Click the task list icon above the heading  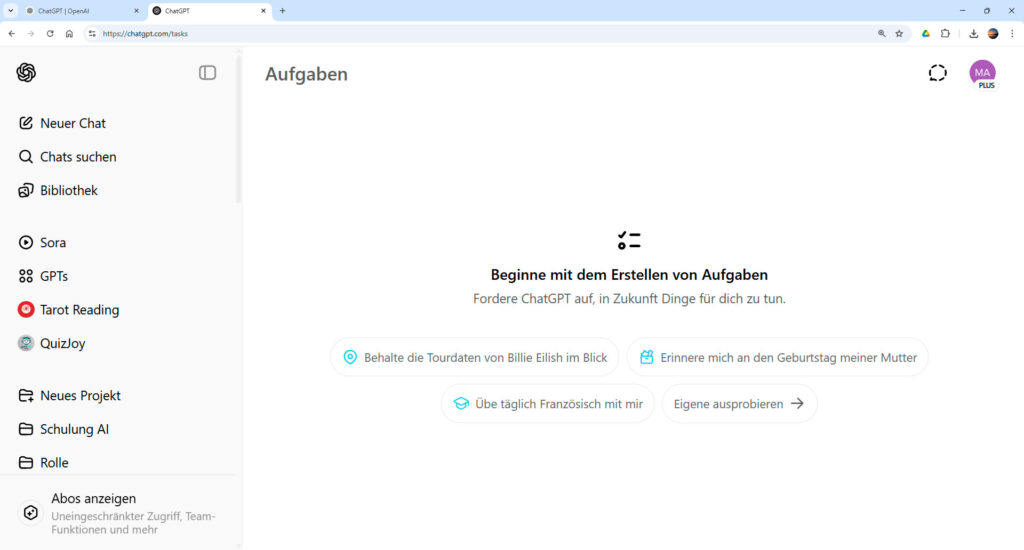click(629, 240)
